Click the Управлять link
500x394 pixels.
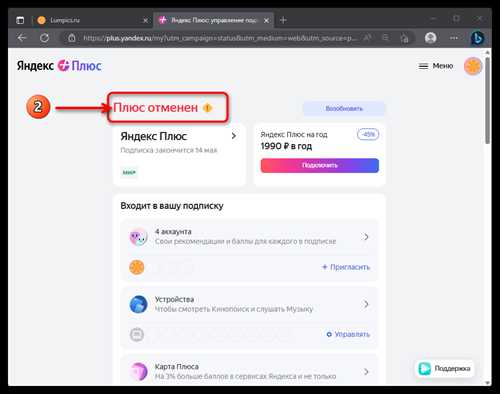pos(348,334)
